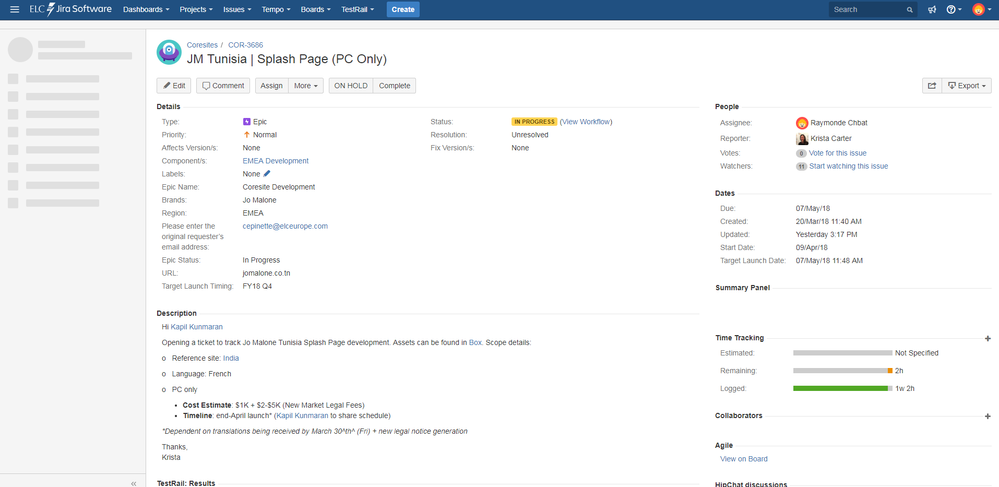The height and width of the screenshot is (487, 999).
Task: Click the Normal priority arrow icon
Action: (x=247, y=134)
